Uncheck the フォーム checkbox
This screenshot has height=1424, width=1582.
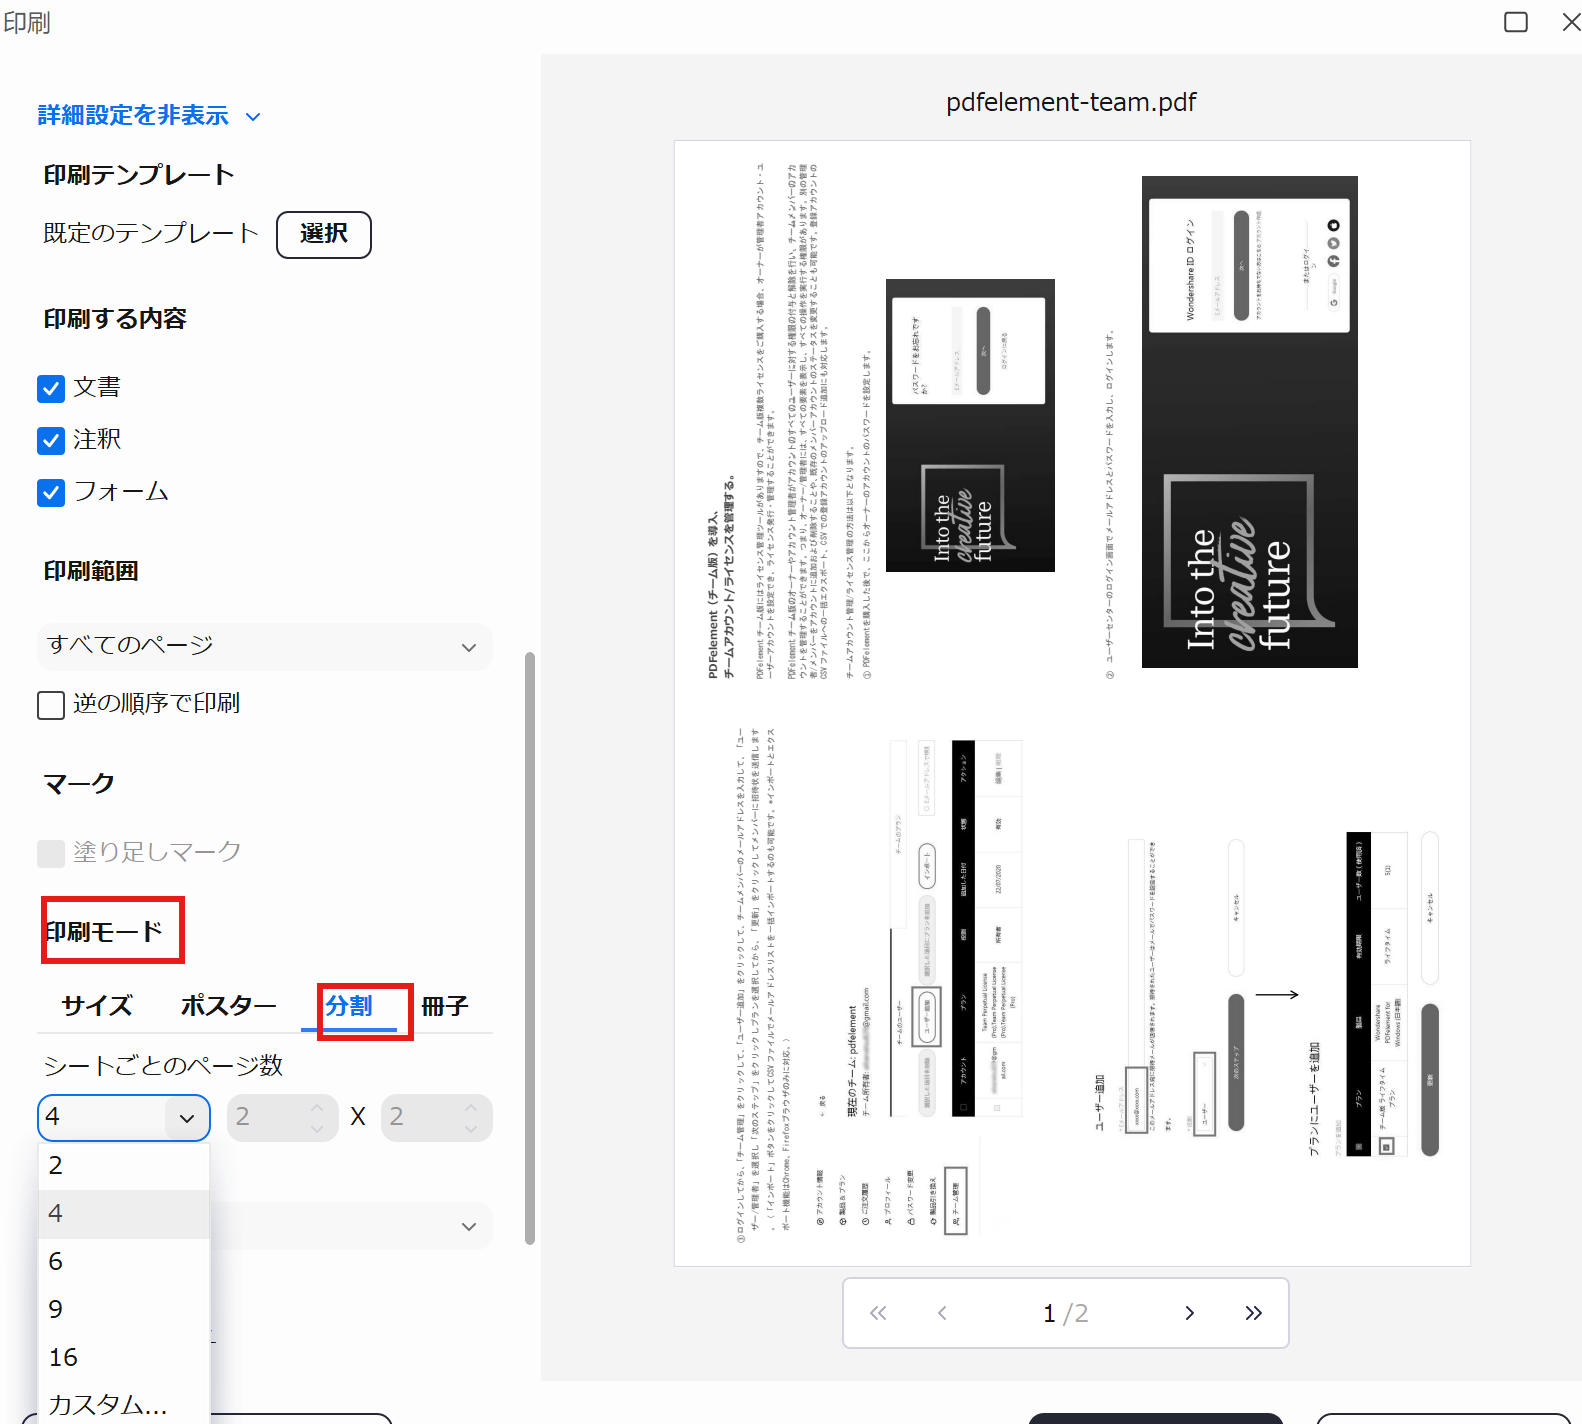tap(51, 493)
